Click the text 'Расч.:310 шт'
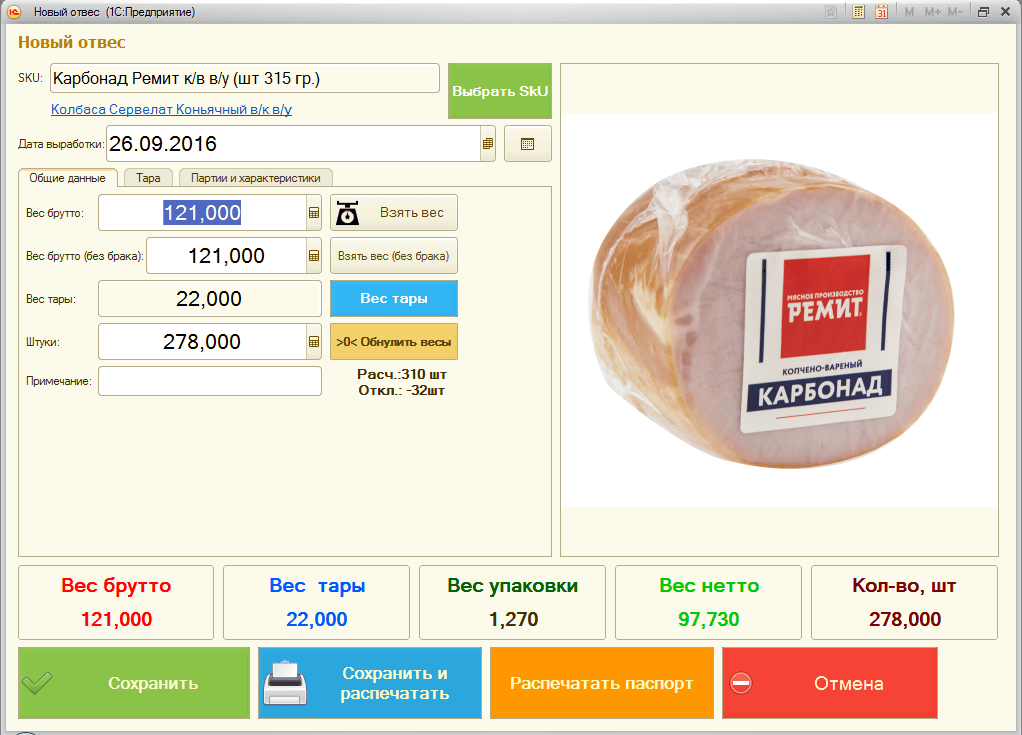This screenshot has width=1022, height=735. (x=402, y=374)
